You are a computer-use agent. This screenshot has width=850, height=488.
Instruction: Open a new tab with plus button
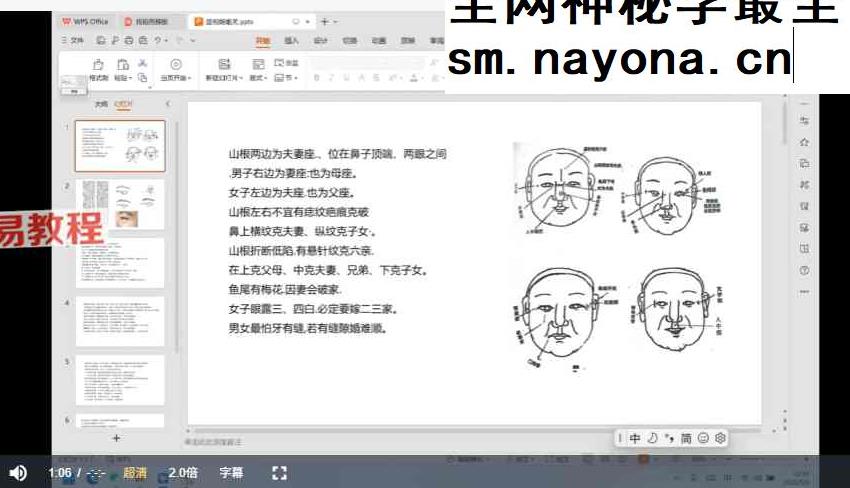[x=325, y=22]
